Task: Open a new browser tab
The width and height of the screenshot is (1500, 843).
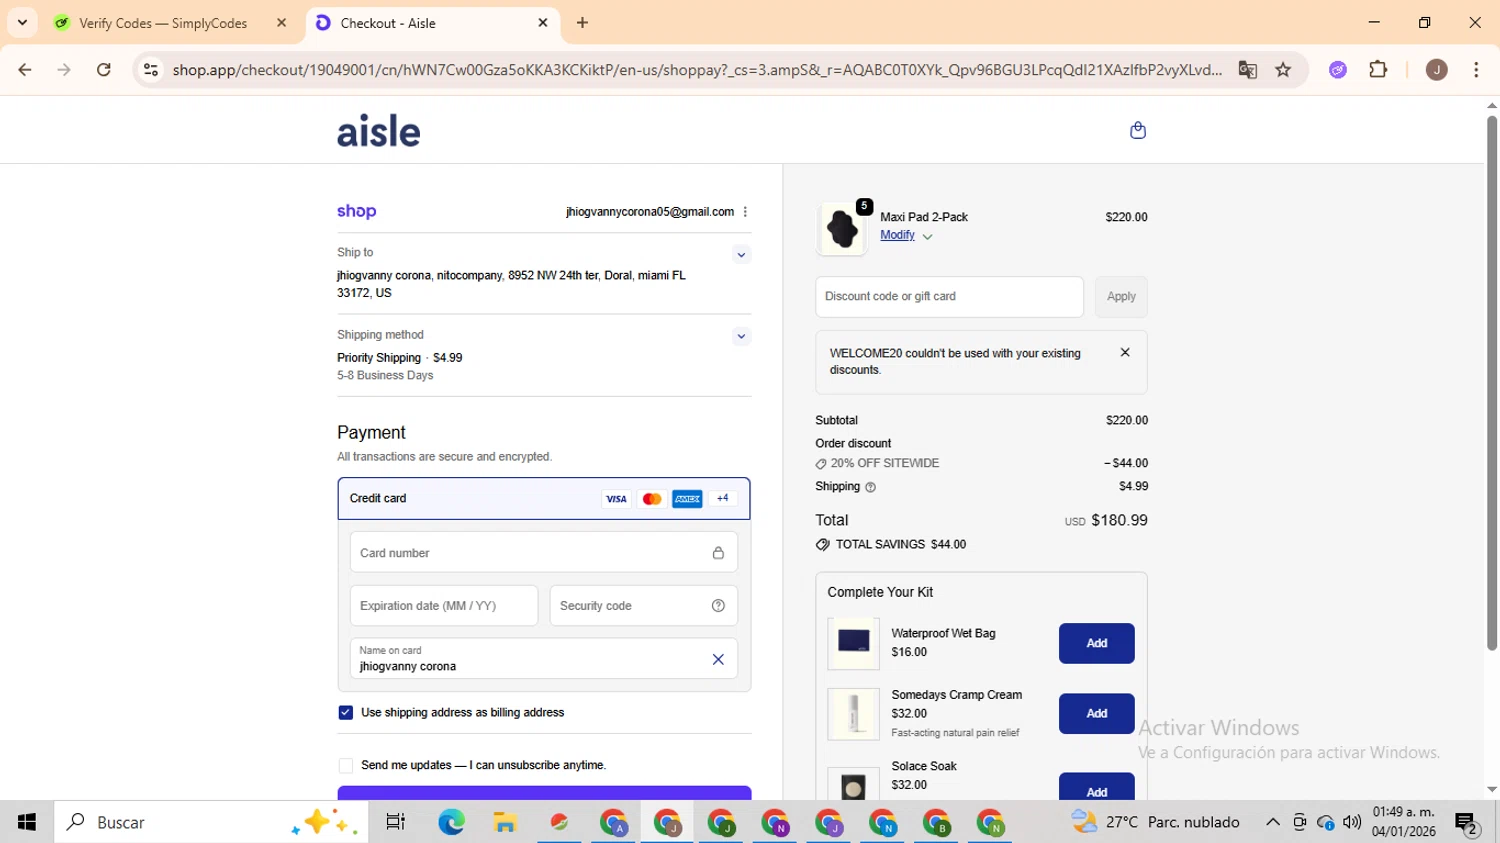Action: 583,22
